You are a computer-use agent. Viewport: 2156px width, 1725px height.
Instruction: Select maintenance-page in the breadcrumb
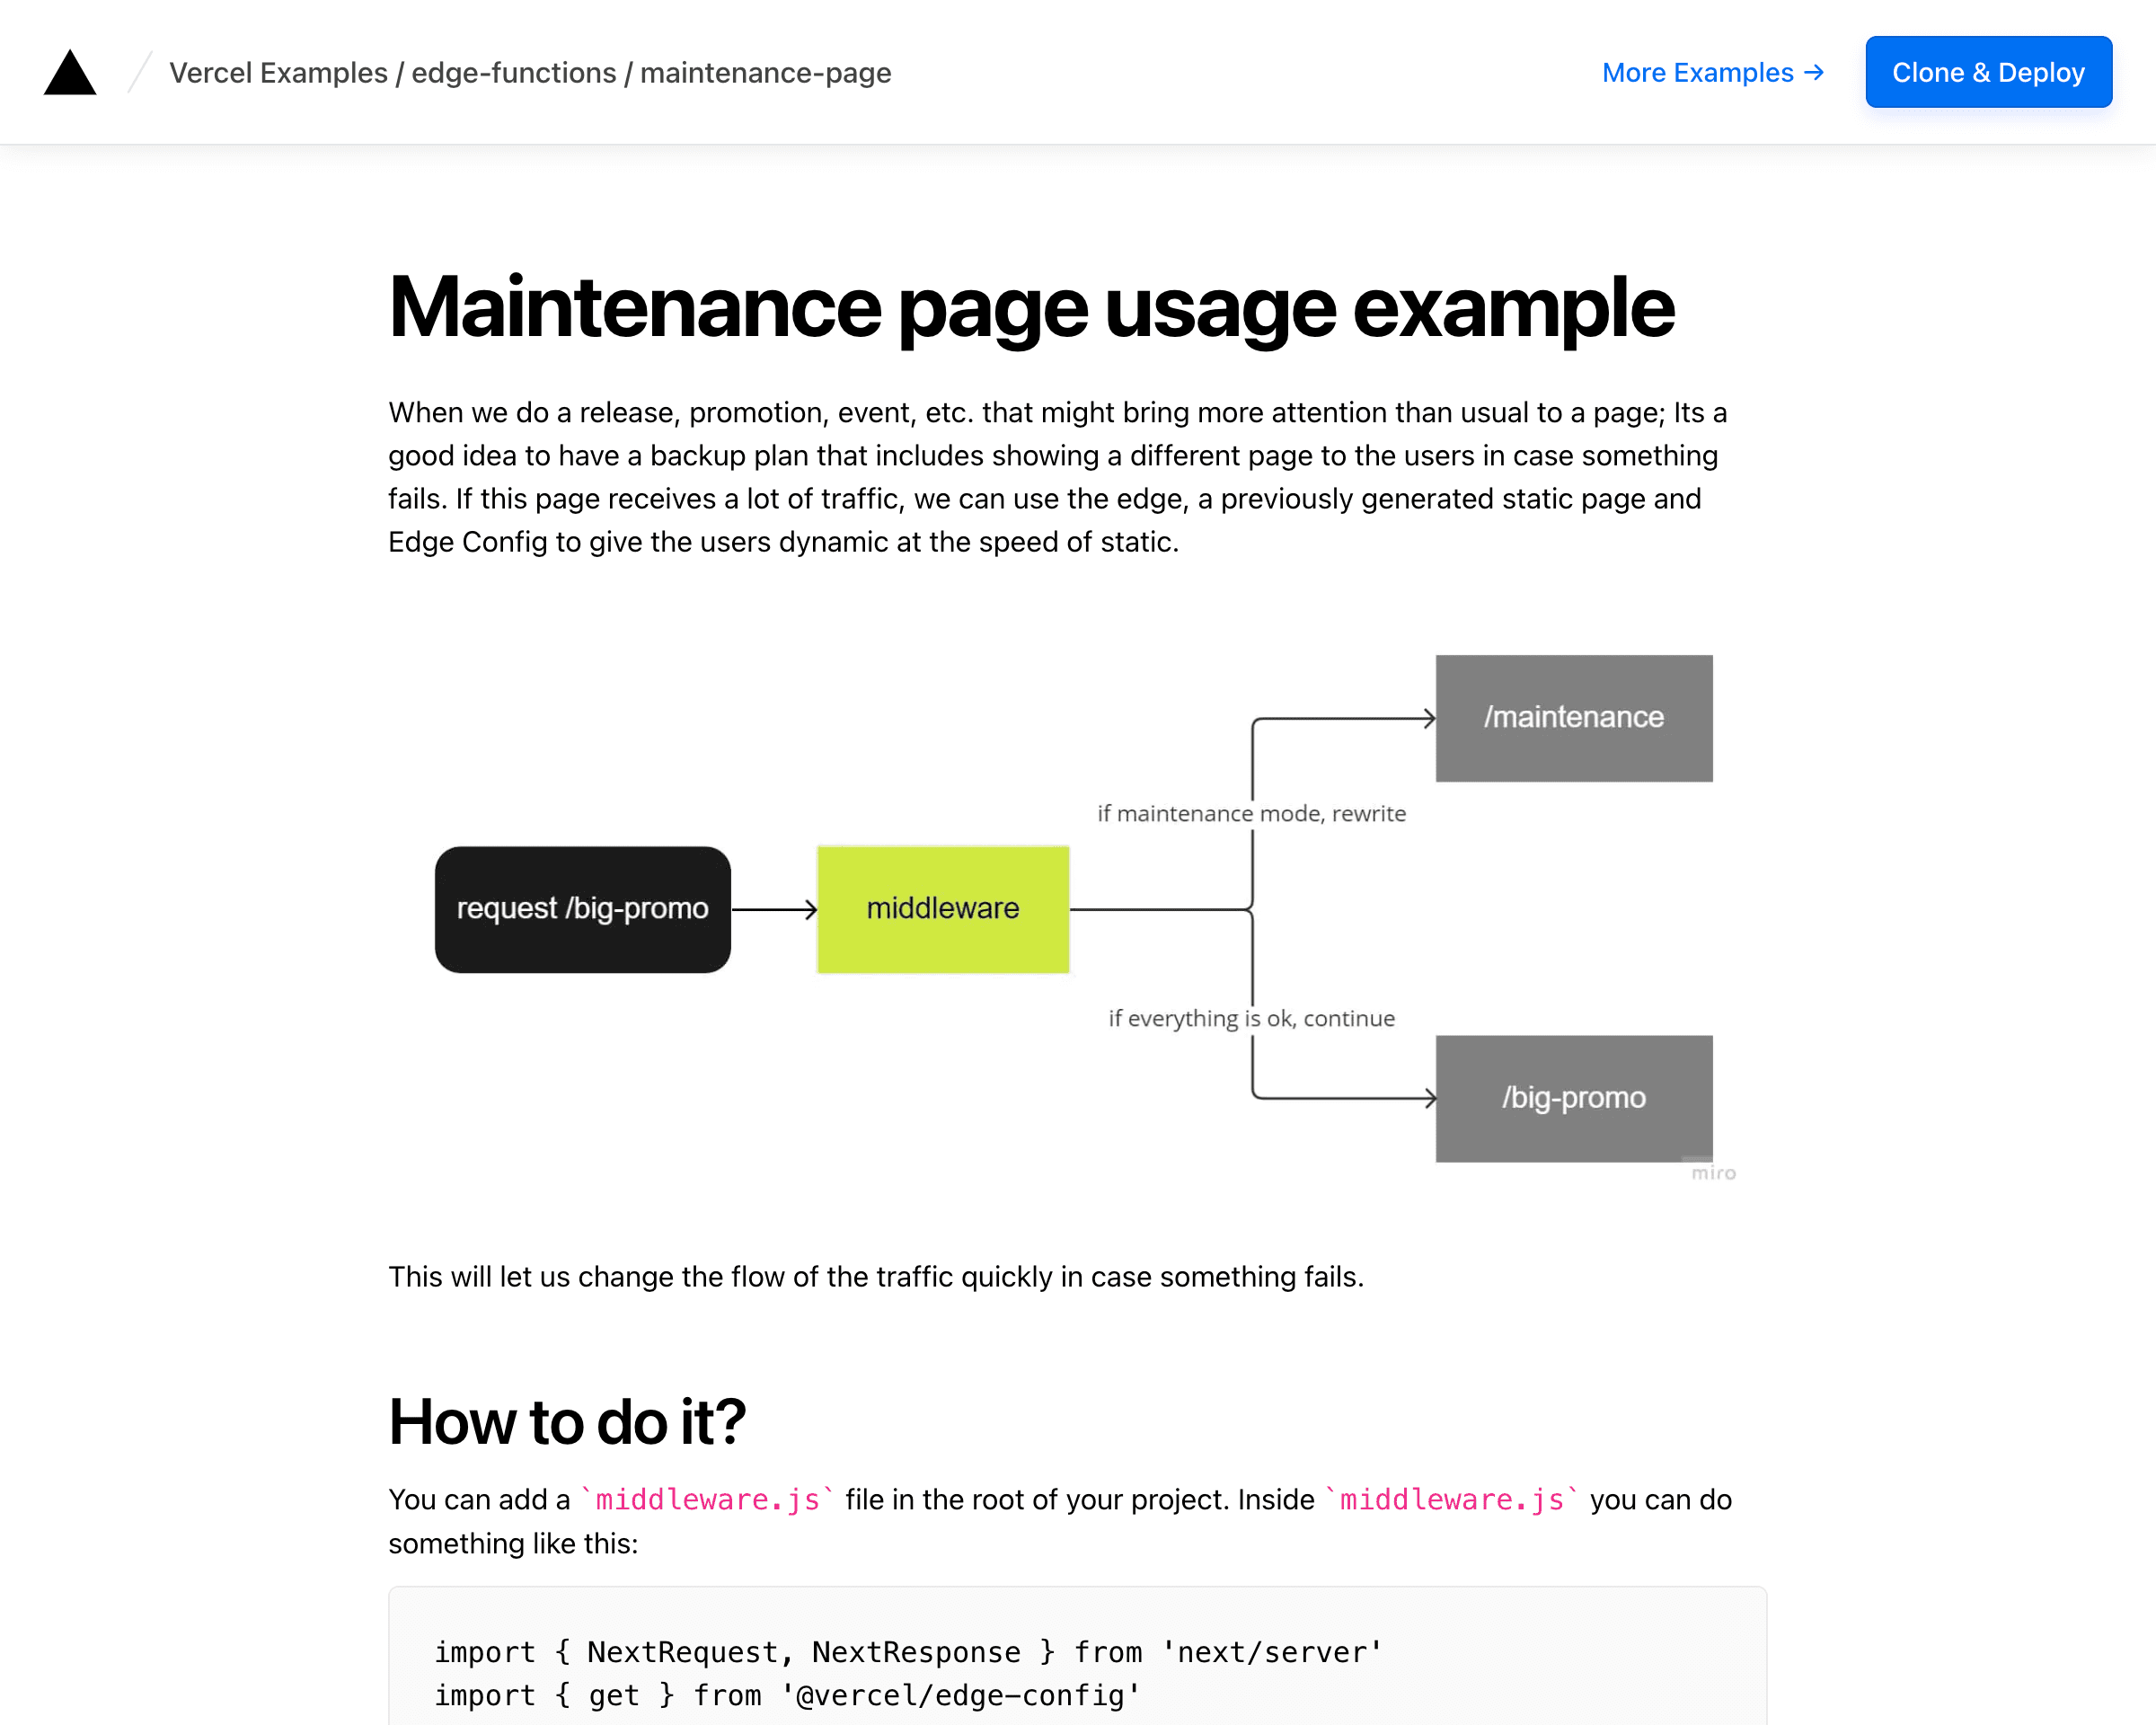click(x=765, y=73)
